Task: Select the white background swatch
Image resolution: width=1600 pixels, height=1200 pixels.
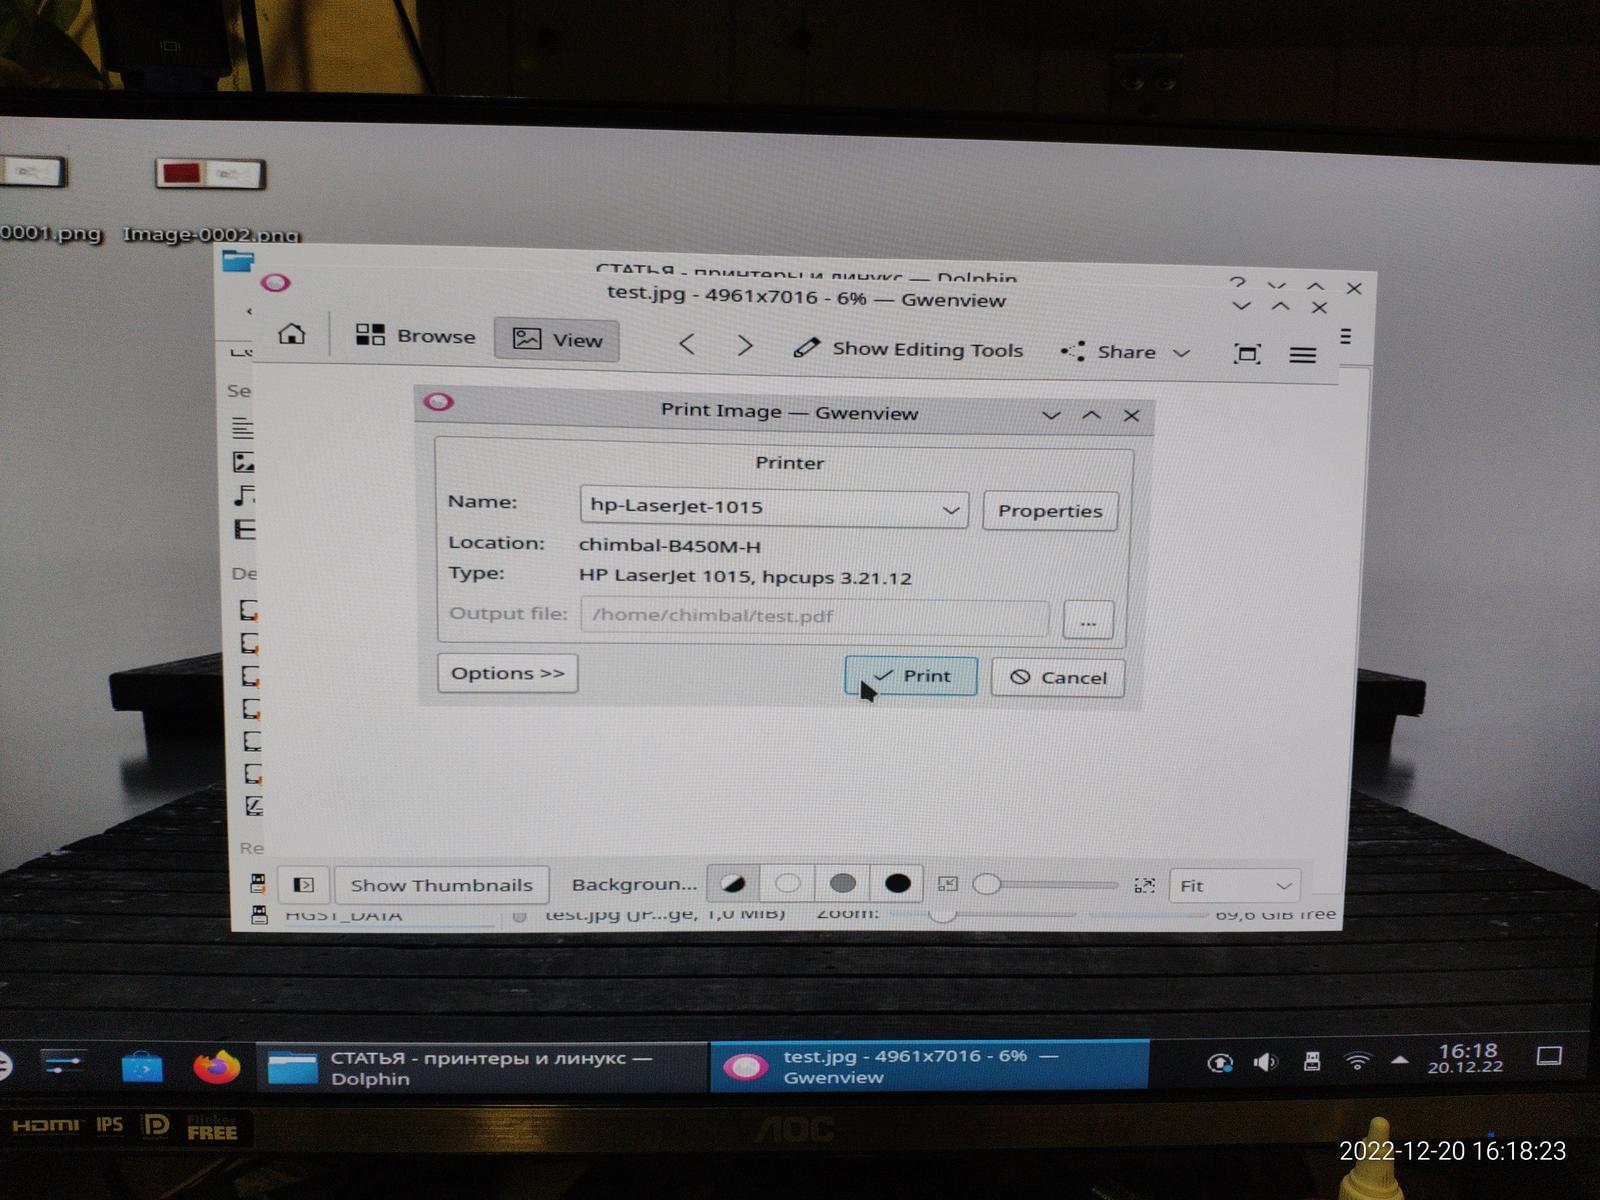Action: (788, 884)
